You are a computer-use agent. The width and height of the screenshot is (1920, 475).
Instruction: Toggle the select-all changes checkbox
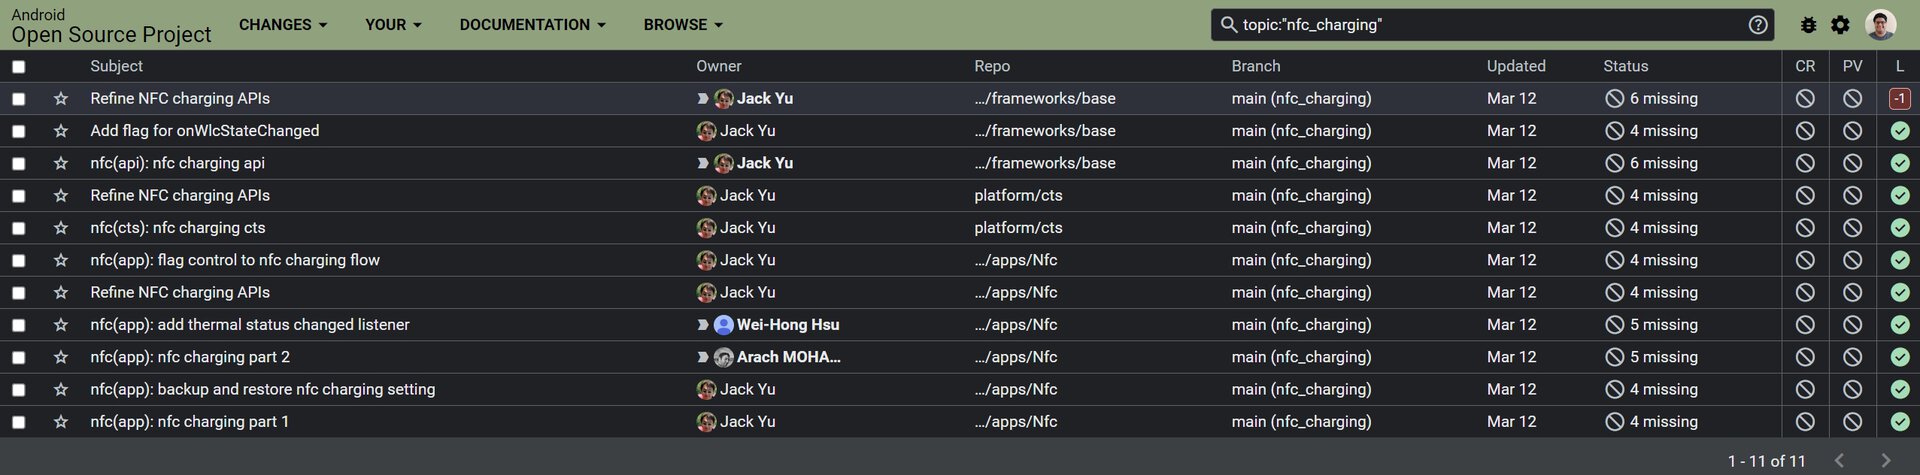click(x=18, y=67)
